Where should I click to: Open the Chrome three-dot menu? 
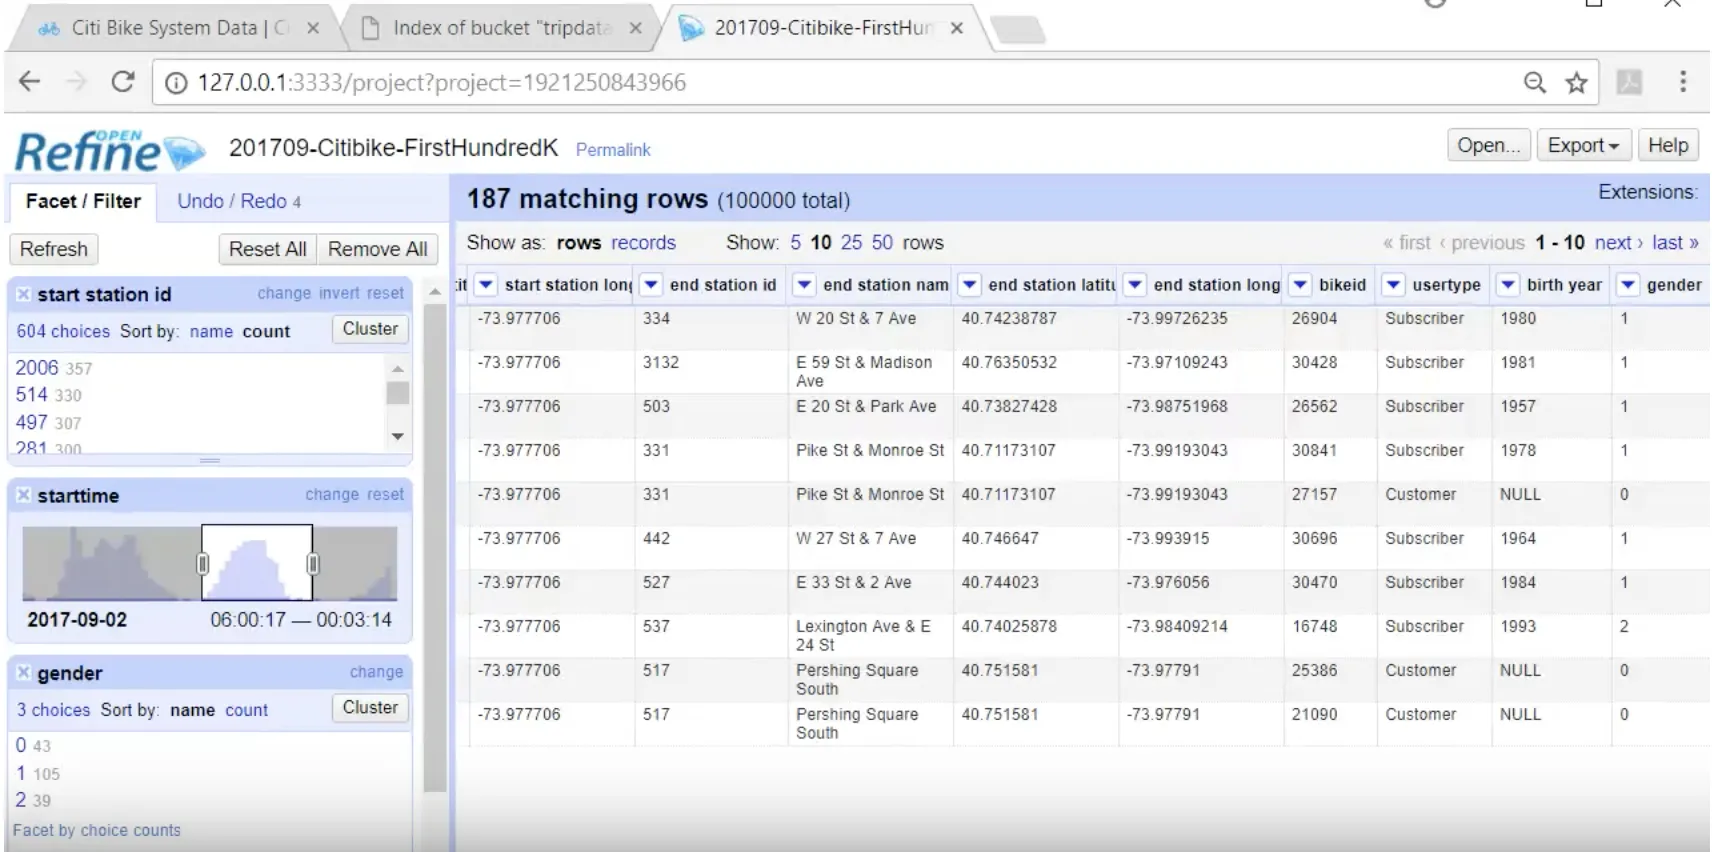tap(1683, 82)
